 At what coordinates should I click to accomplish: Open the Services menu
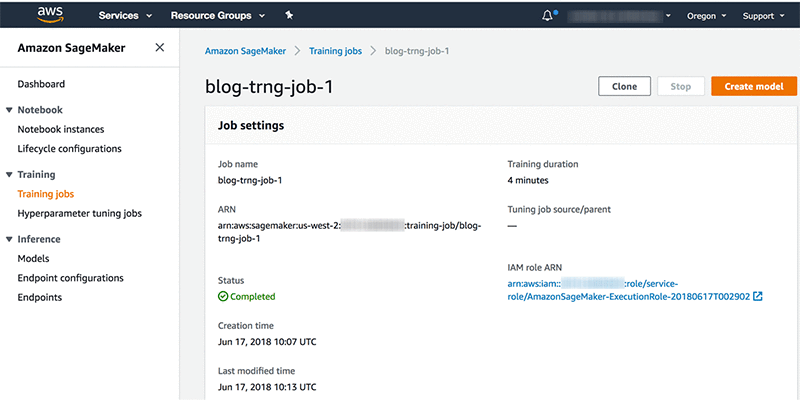click(125, 16)
